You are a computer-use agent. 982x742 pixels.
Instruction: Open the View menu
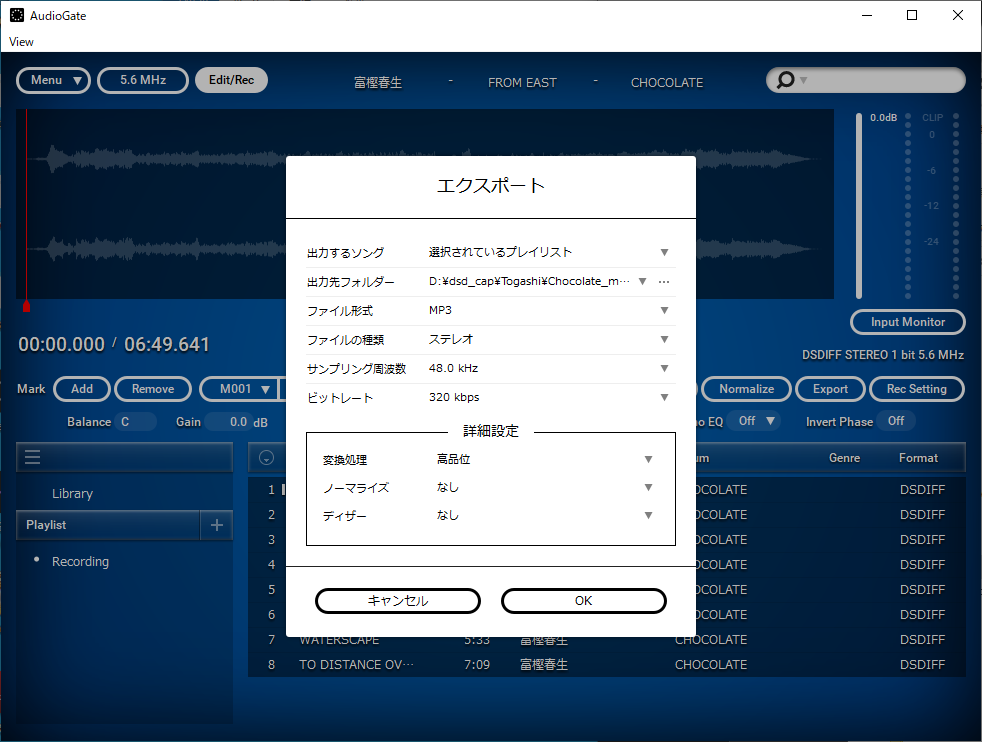[21, 42]
